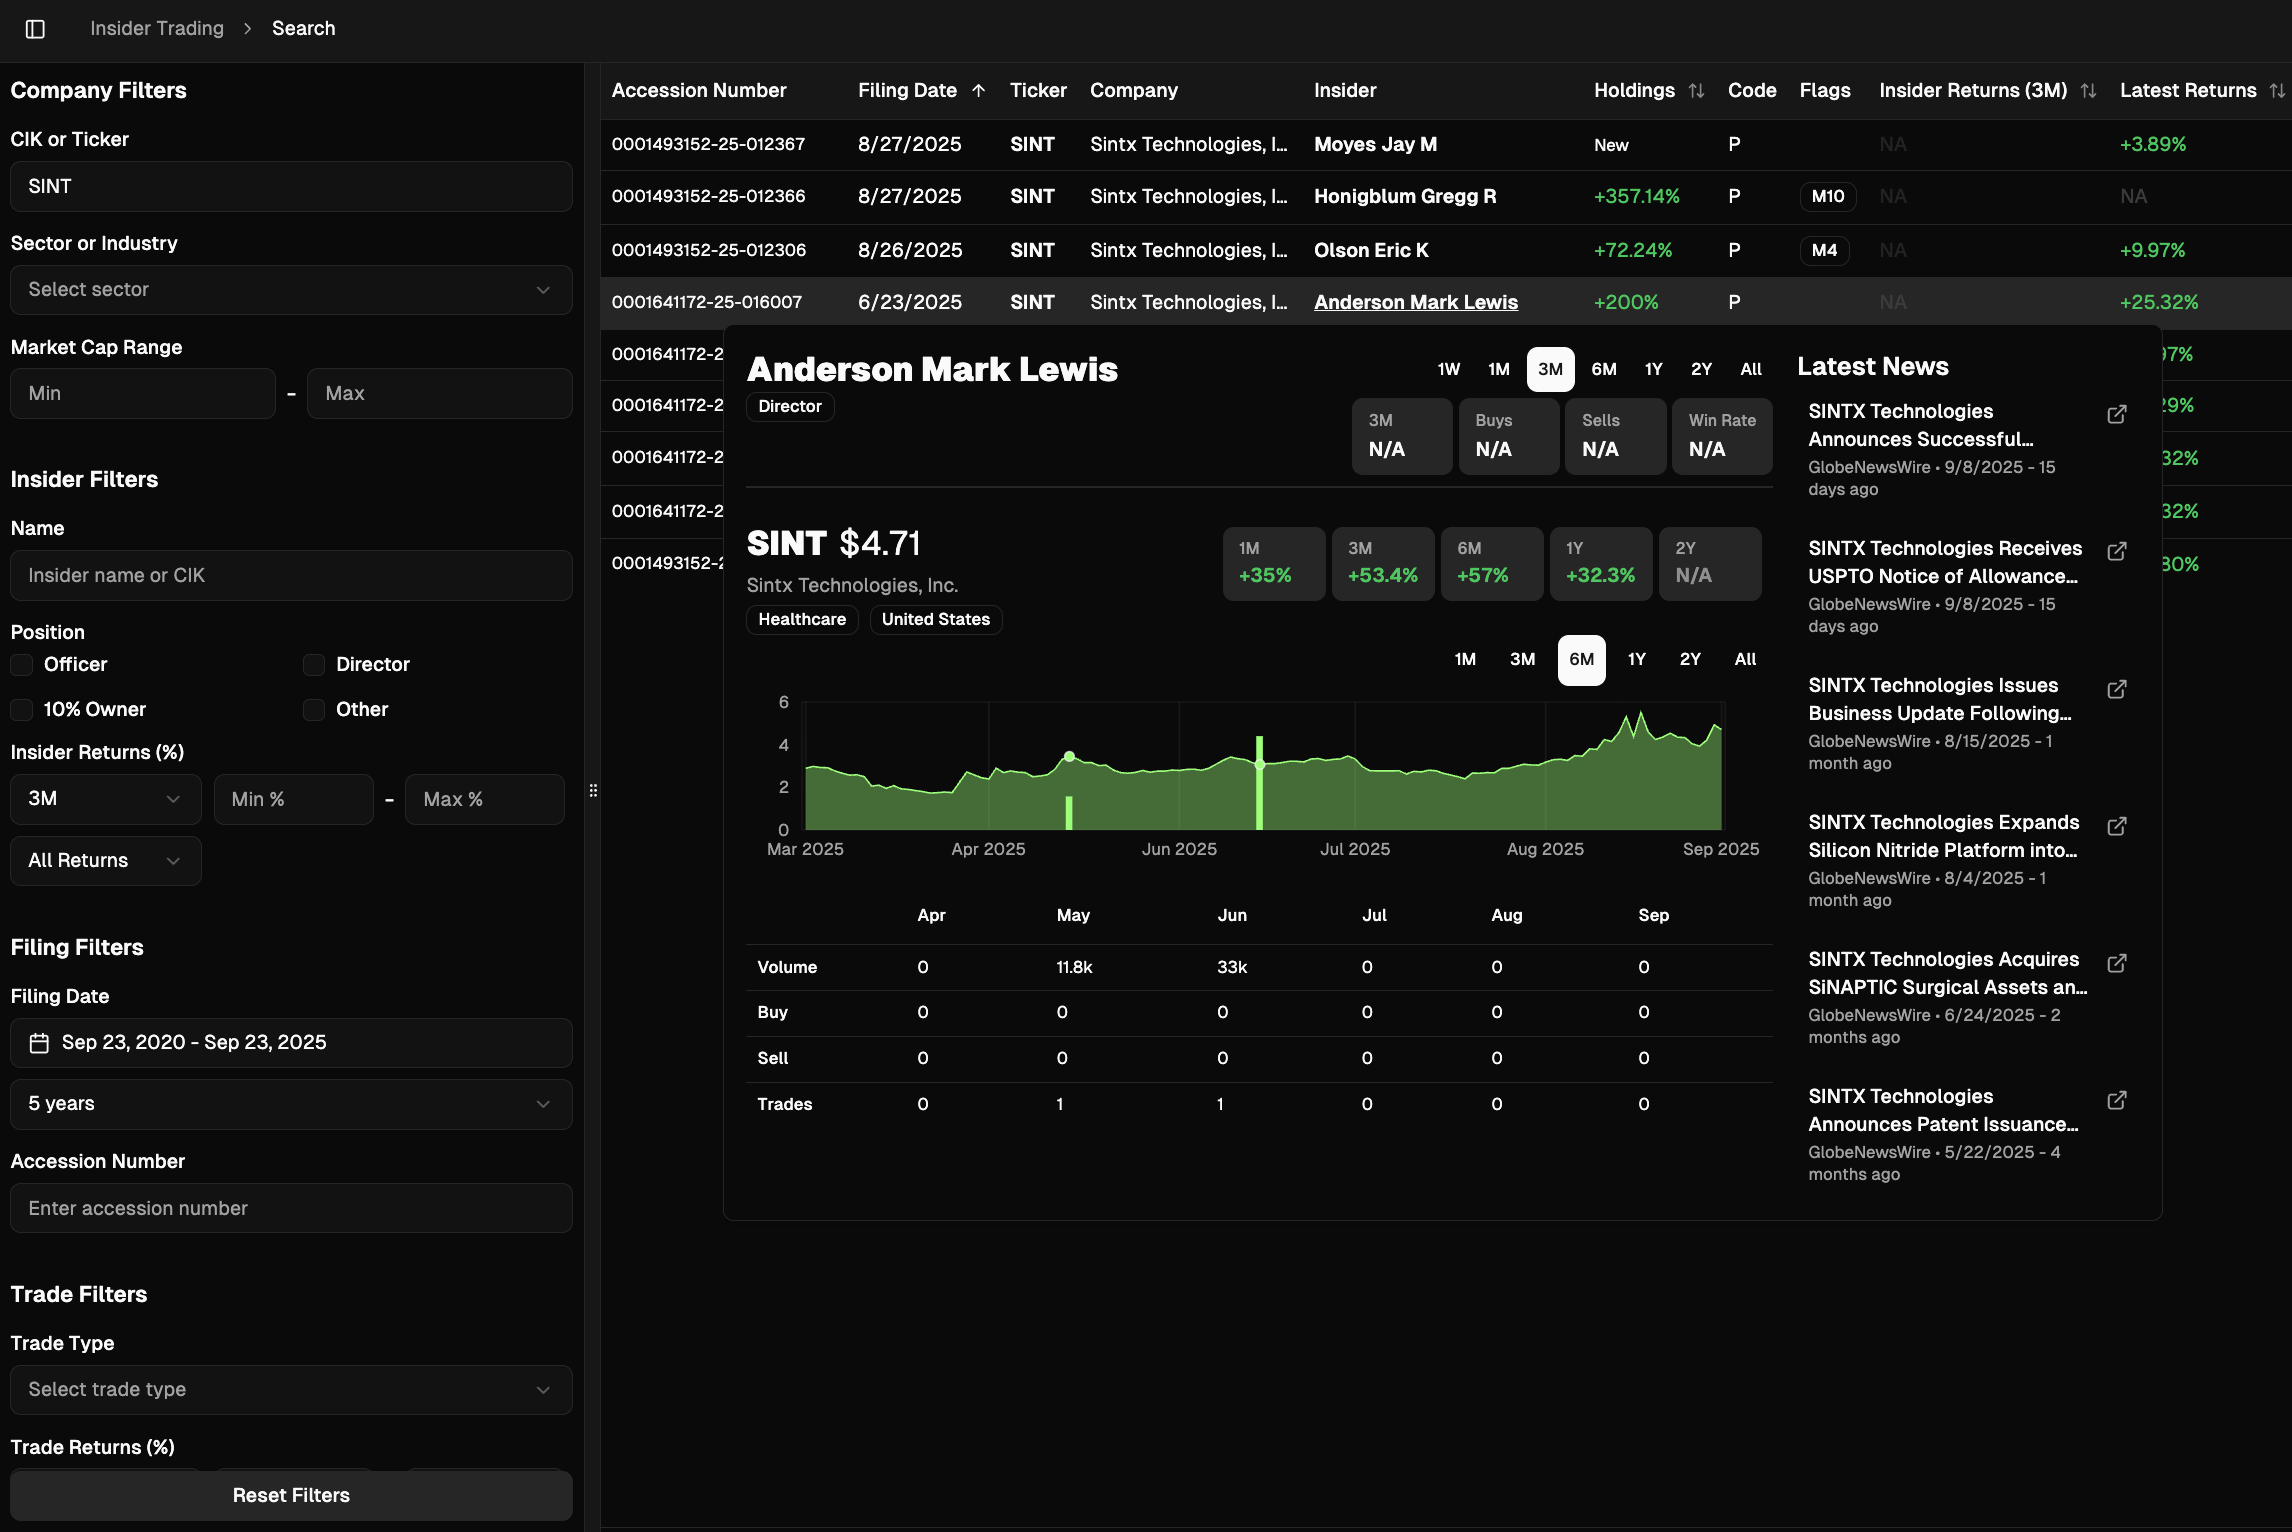The height and width of the screenshot is (1532, 2292).
Task: Click the Insider Returns (3M) sort icon
Action: click(x=2088, y=91)
